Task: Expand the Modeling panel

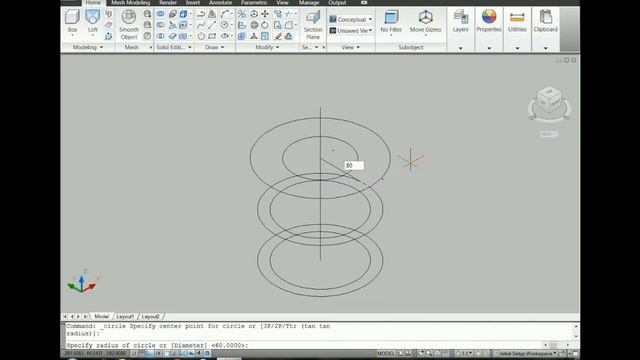Action: tap(88, 47)
